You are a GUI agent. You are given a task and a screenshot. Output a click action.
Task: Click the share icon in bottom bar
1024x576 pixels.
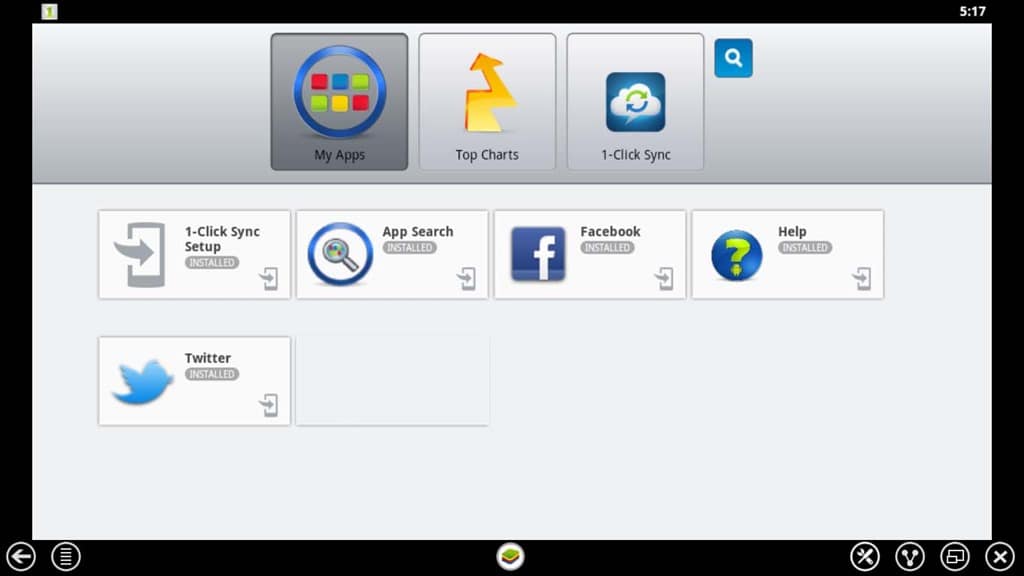tap(910, 557)
